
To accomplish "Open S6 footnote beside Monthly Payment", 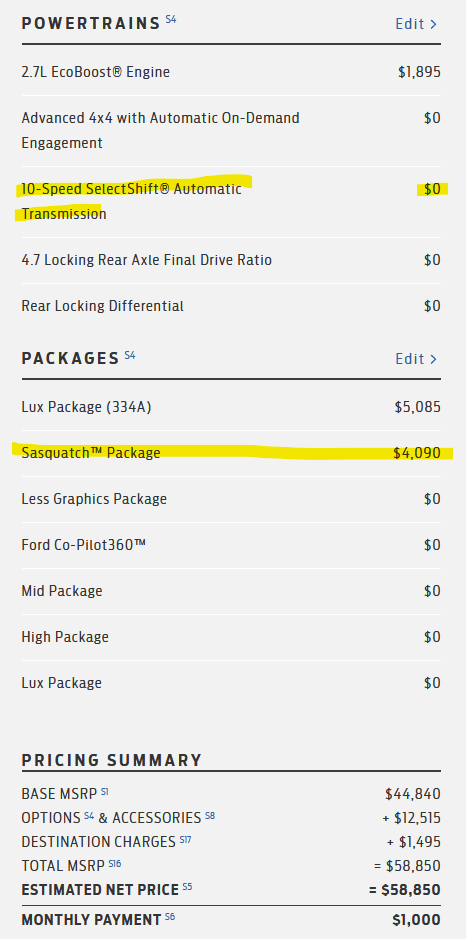I will tap(170, 917).
